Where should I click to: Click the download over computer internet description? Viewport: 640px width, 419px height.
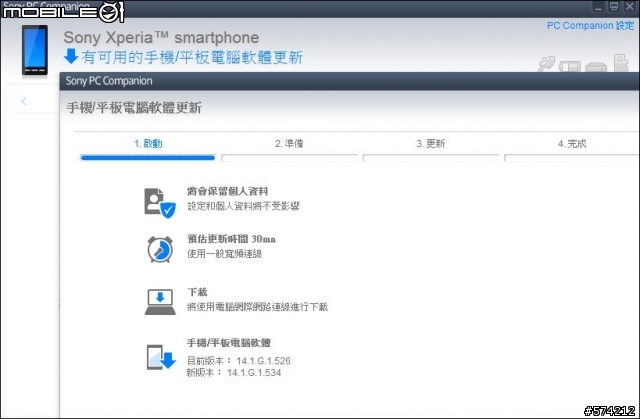tap(257, 307)
